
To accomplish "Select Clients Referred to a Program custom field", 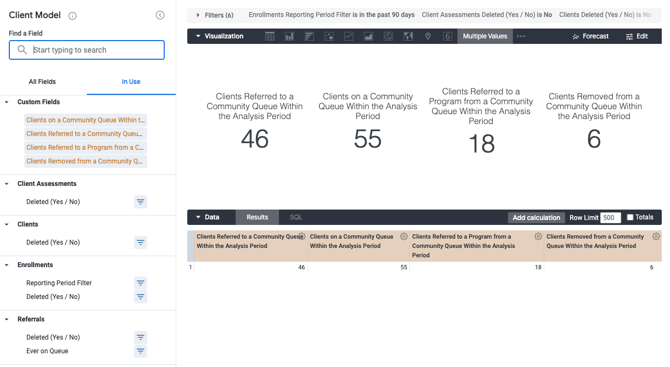I will 85,147.
